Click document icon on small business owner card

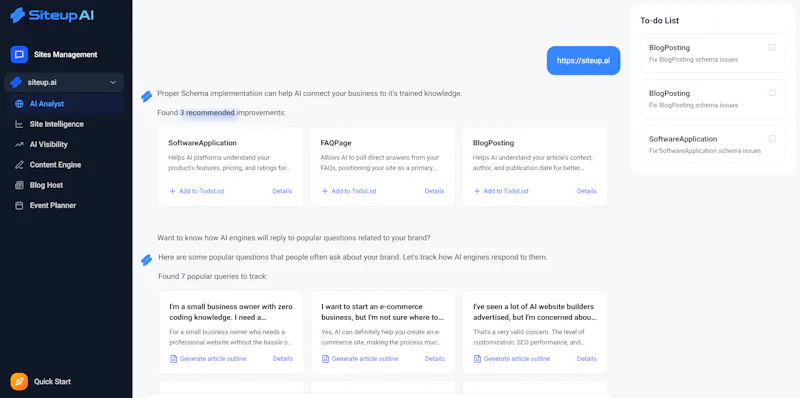[173, 359]
